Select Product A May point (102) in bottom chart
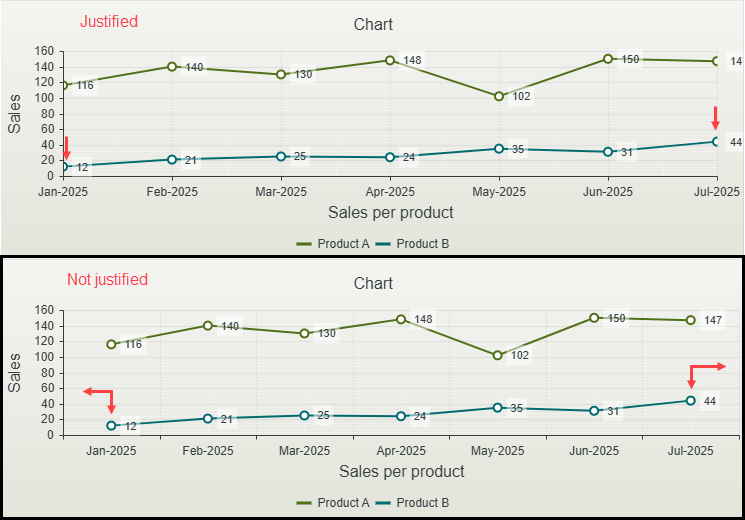 (497, 355)
